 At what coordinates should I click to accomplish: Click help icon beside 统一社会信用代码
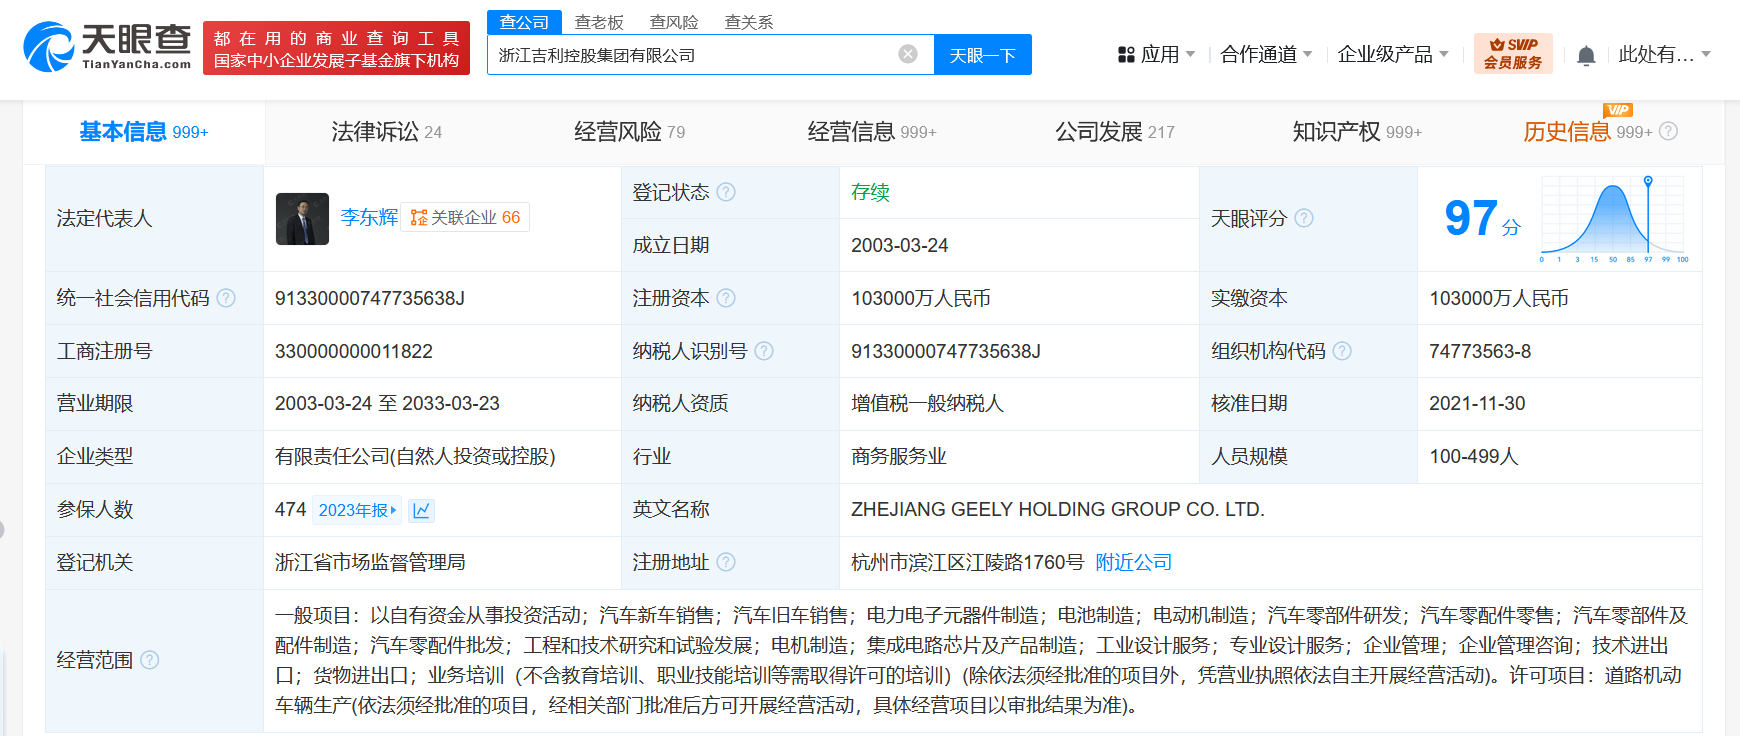point(226,298)
